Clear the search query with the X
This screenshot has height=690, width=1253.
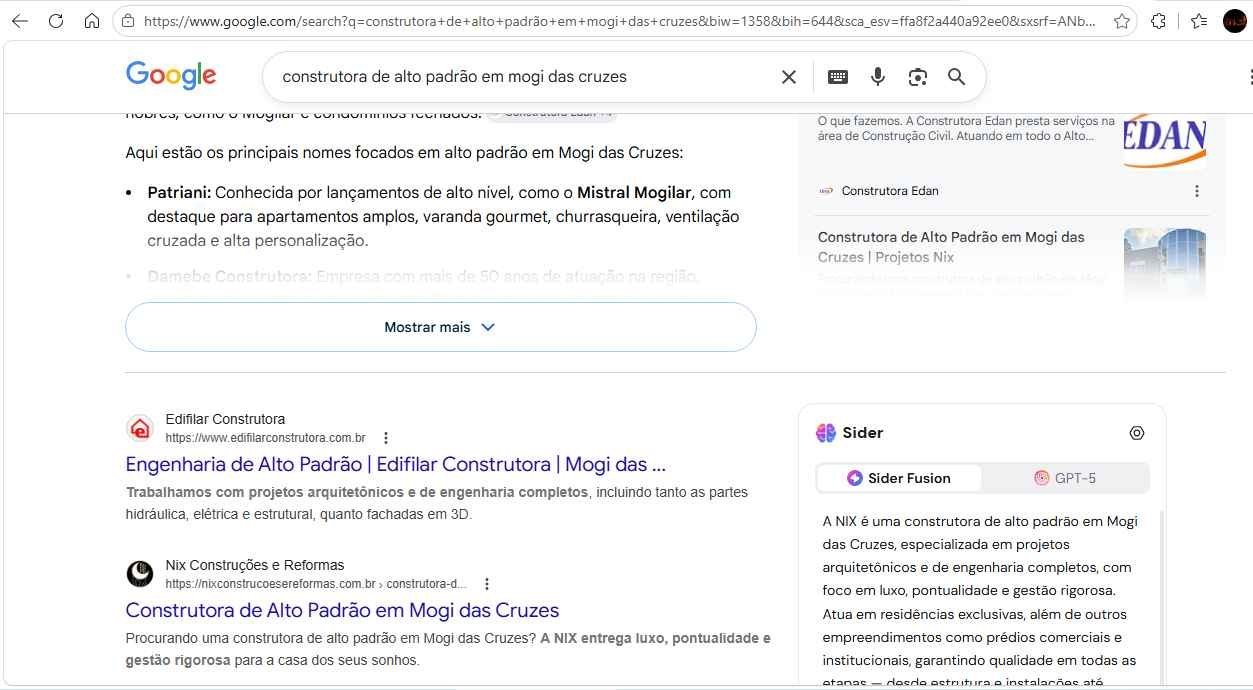(789, 77)
